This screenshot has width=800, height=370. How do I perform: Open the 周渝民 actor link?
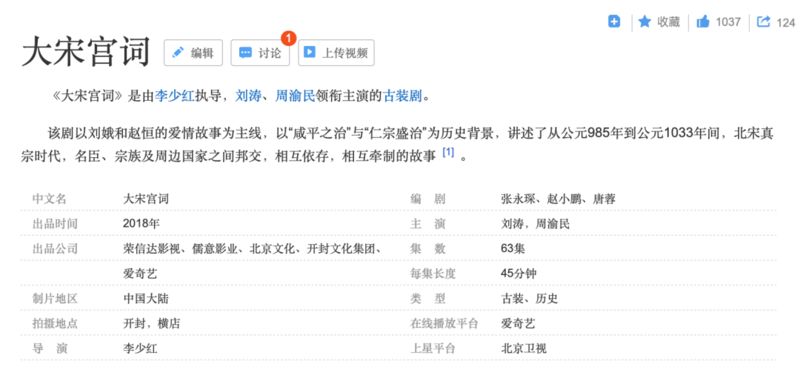pos(295,96)
